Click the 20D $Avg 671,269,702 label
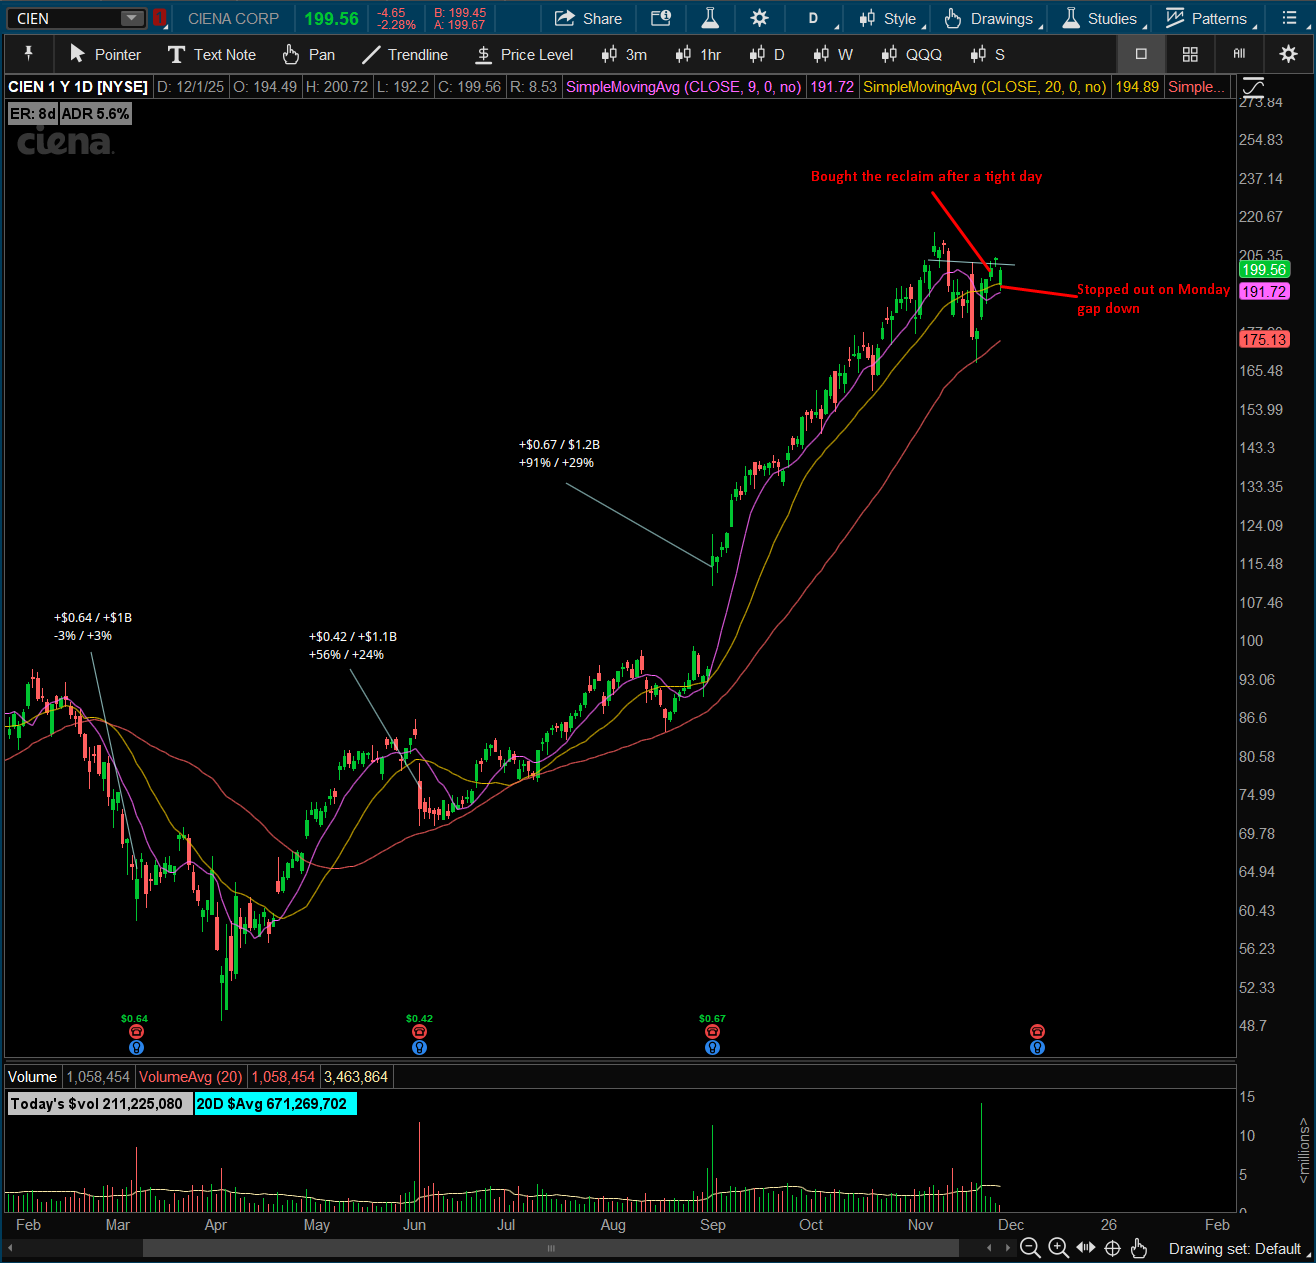This screenshot has height=1263, width=1316. point(275,1104)
